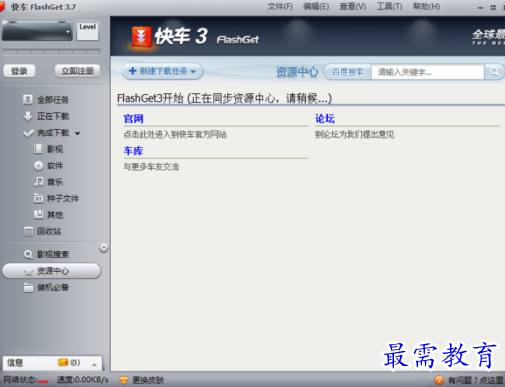Click the 更换皮肤 label
Viewport: 505px width, 387px height.
(x=148, y=380)
